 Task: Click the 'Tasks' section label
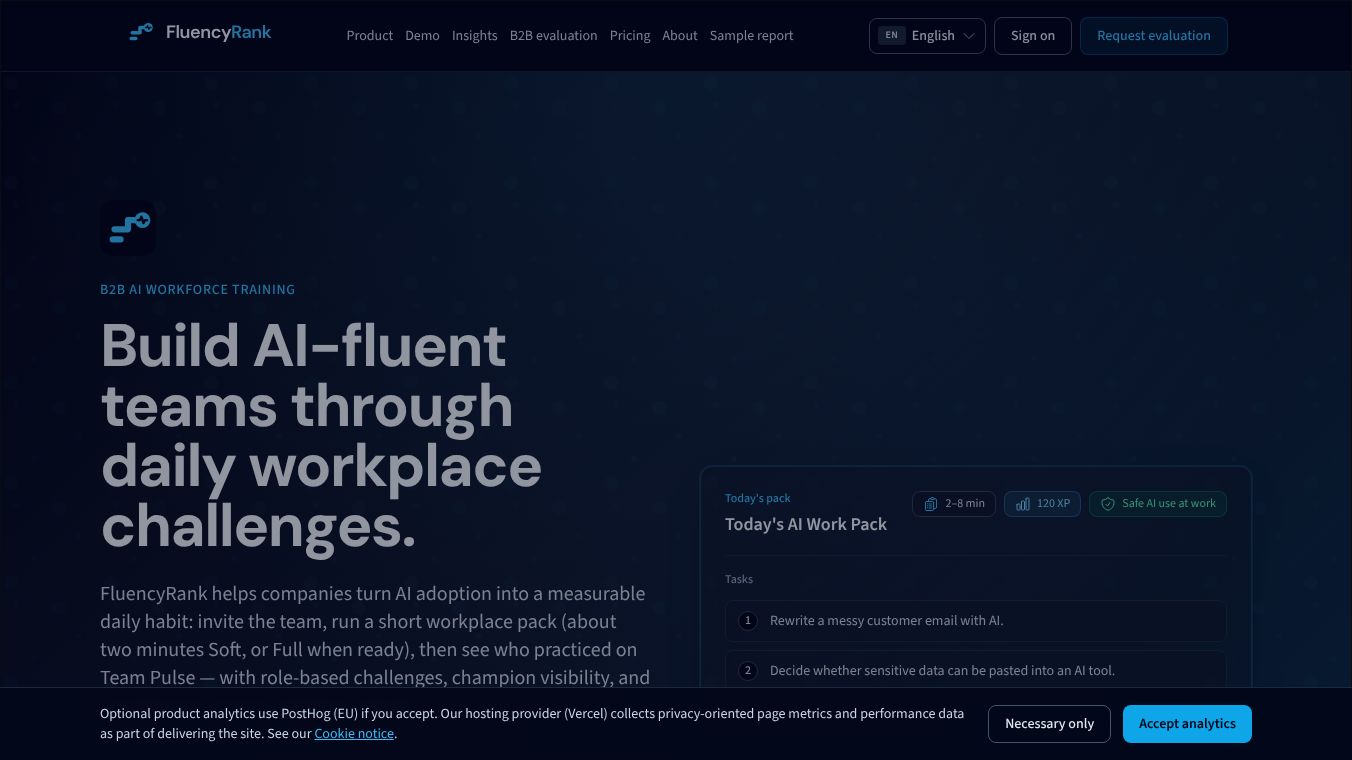pyautogui.click(x=739, y=579)
